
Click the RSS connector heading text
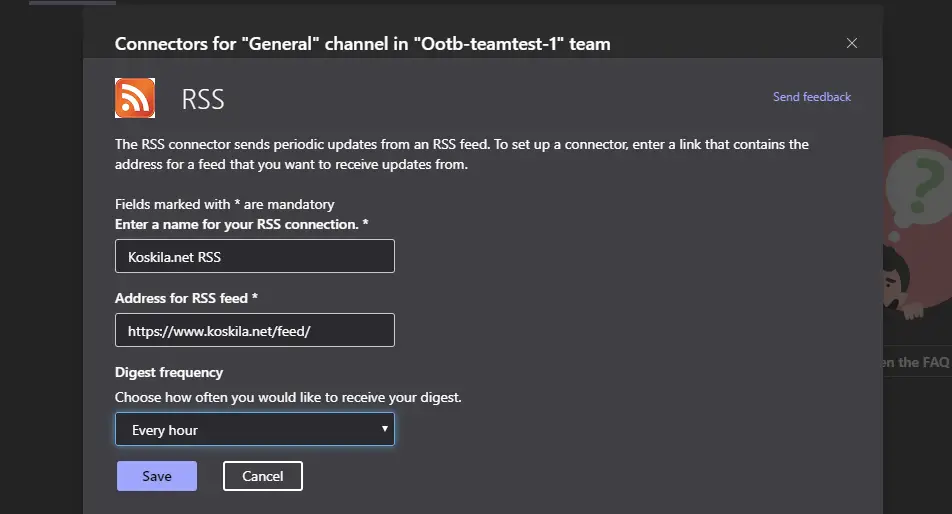(x=203, y=100)
